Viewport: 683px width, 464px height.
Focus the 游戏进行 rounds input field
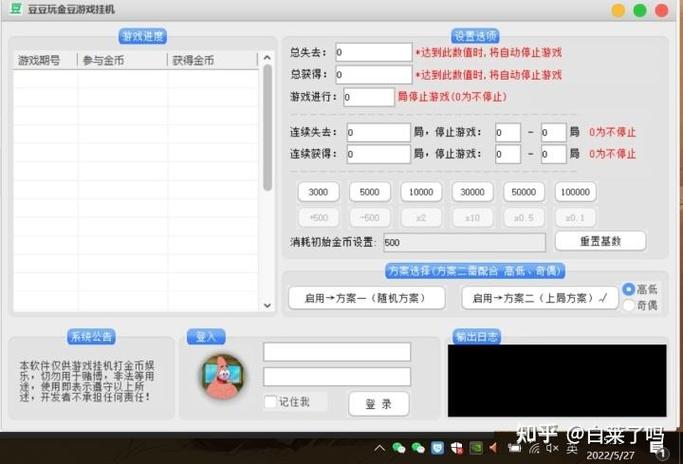[369, 97]
